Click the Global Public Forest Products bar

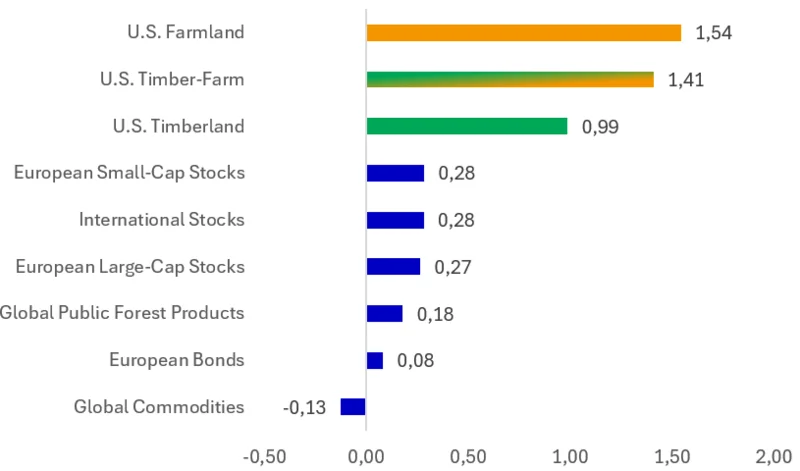tap(384, 313)
